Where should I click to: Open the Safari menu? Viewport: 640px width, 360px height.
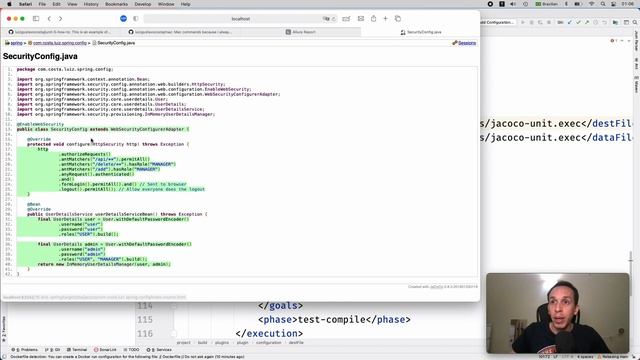tap(25, 4)
